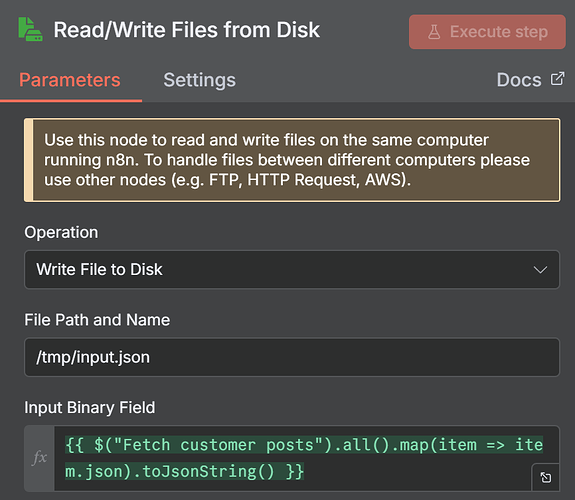Run the node with Execute step
The height and width of the screenshot is (500, 575).
[487, 32]
